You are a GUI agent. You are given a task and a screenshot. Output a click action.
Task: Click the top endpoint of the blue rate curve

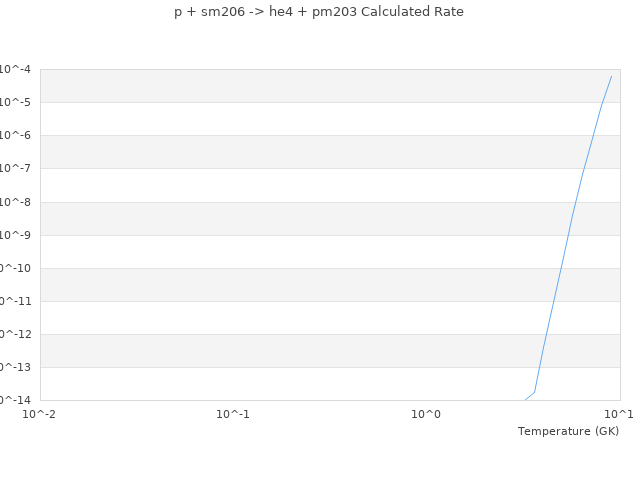[611, 76]
